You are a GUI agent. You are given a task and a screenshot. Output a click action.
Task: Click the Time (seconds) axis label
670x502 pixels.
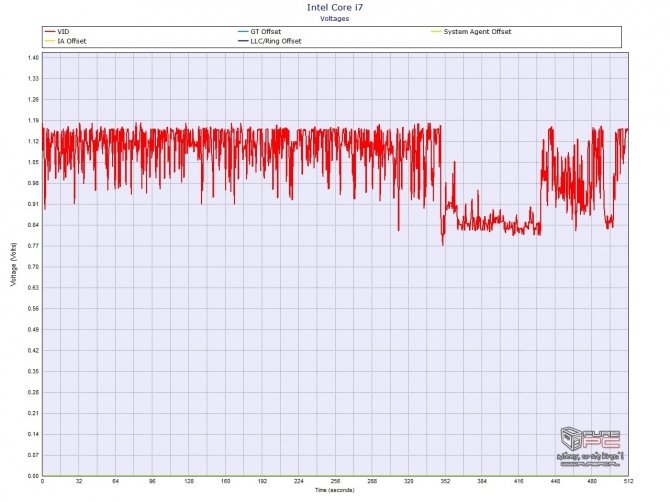(x=335, y=490)
